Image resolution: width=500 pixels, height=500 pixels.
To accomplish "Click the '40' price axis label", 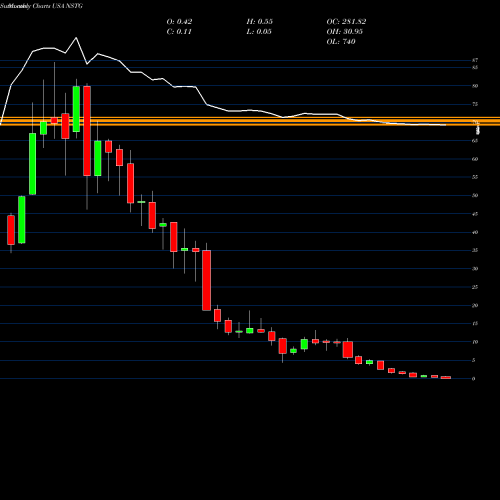I will click(x=475, y=232).
